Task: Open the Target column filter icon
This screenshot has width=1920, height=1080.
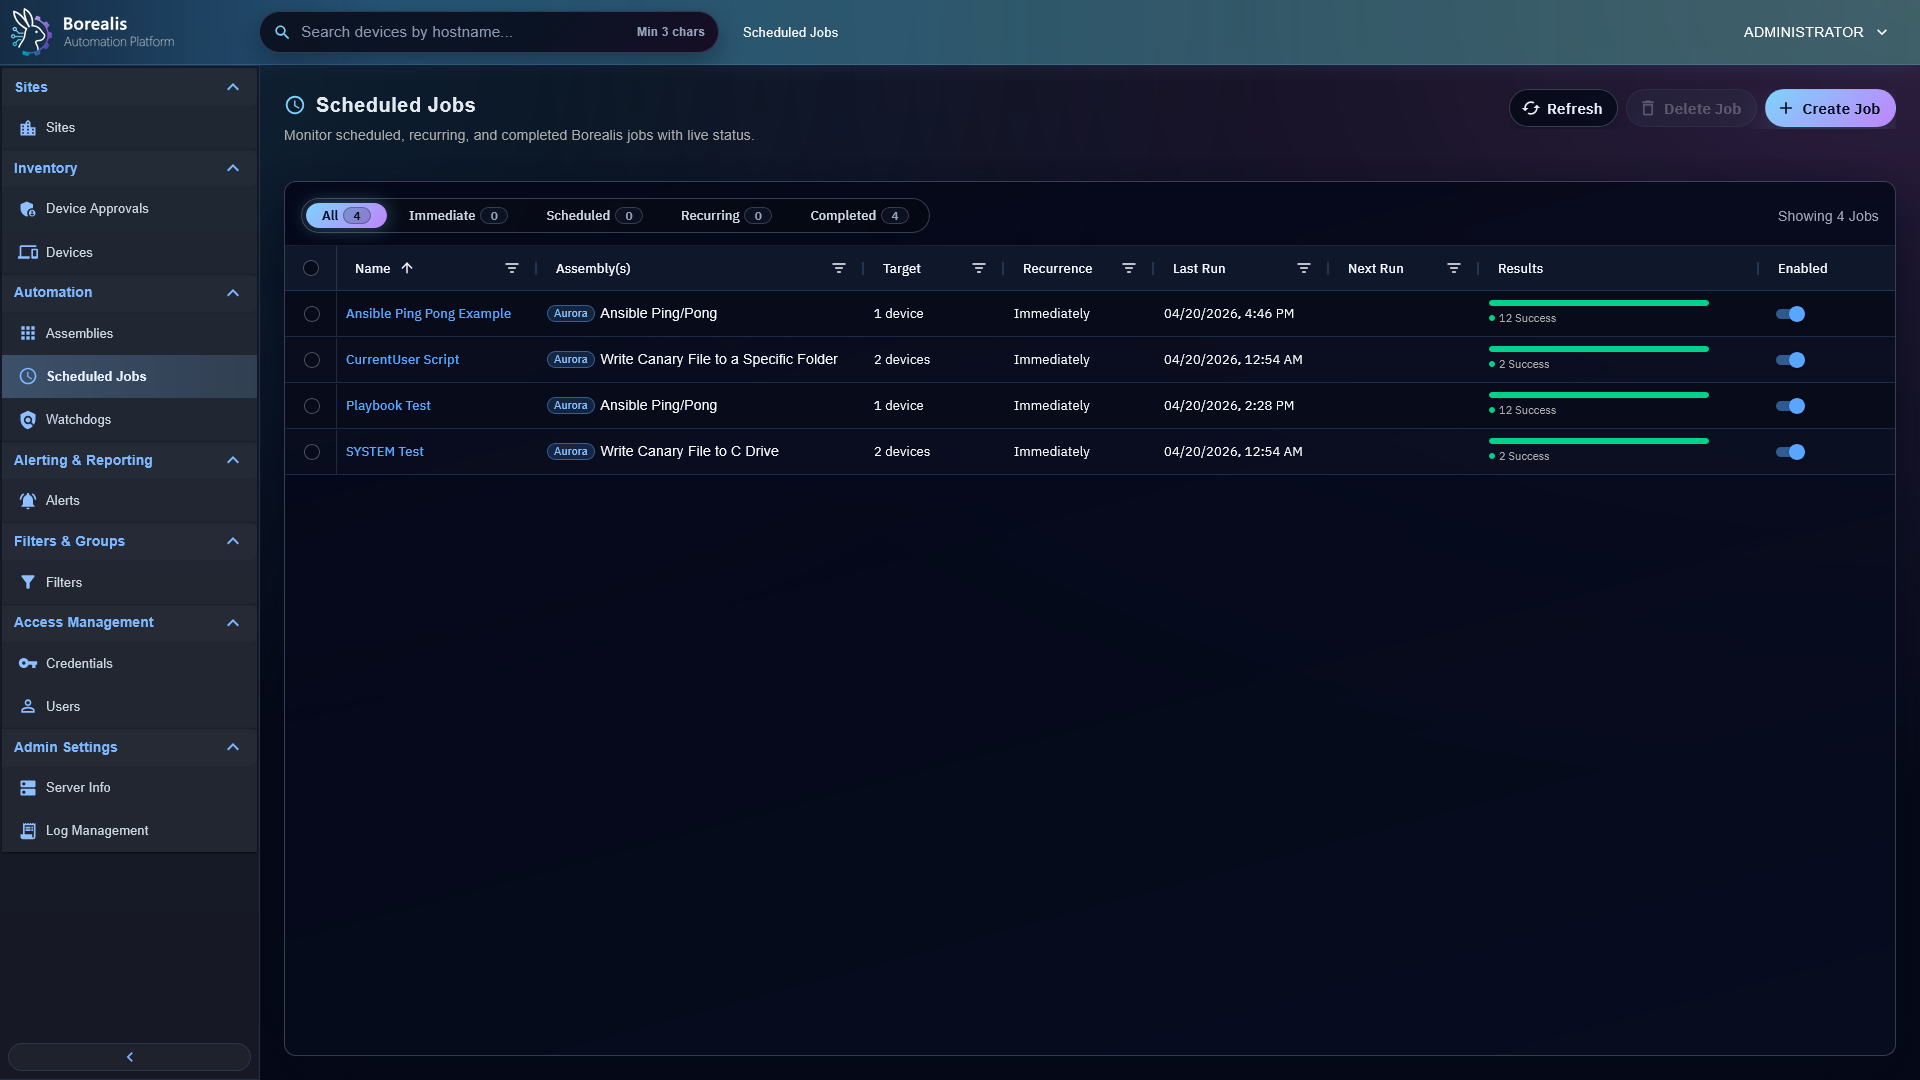Action: point(979,268)
